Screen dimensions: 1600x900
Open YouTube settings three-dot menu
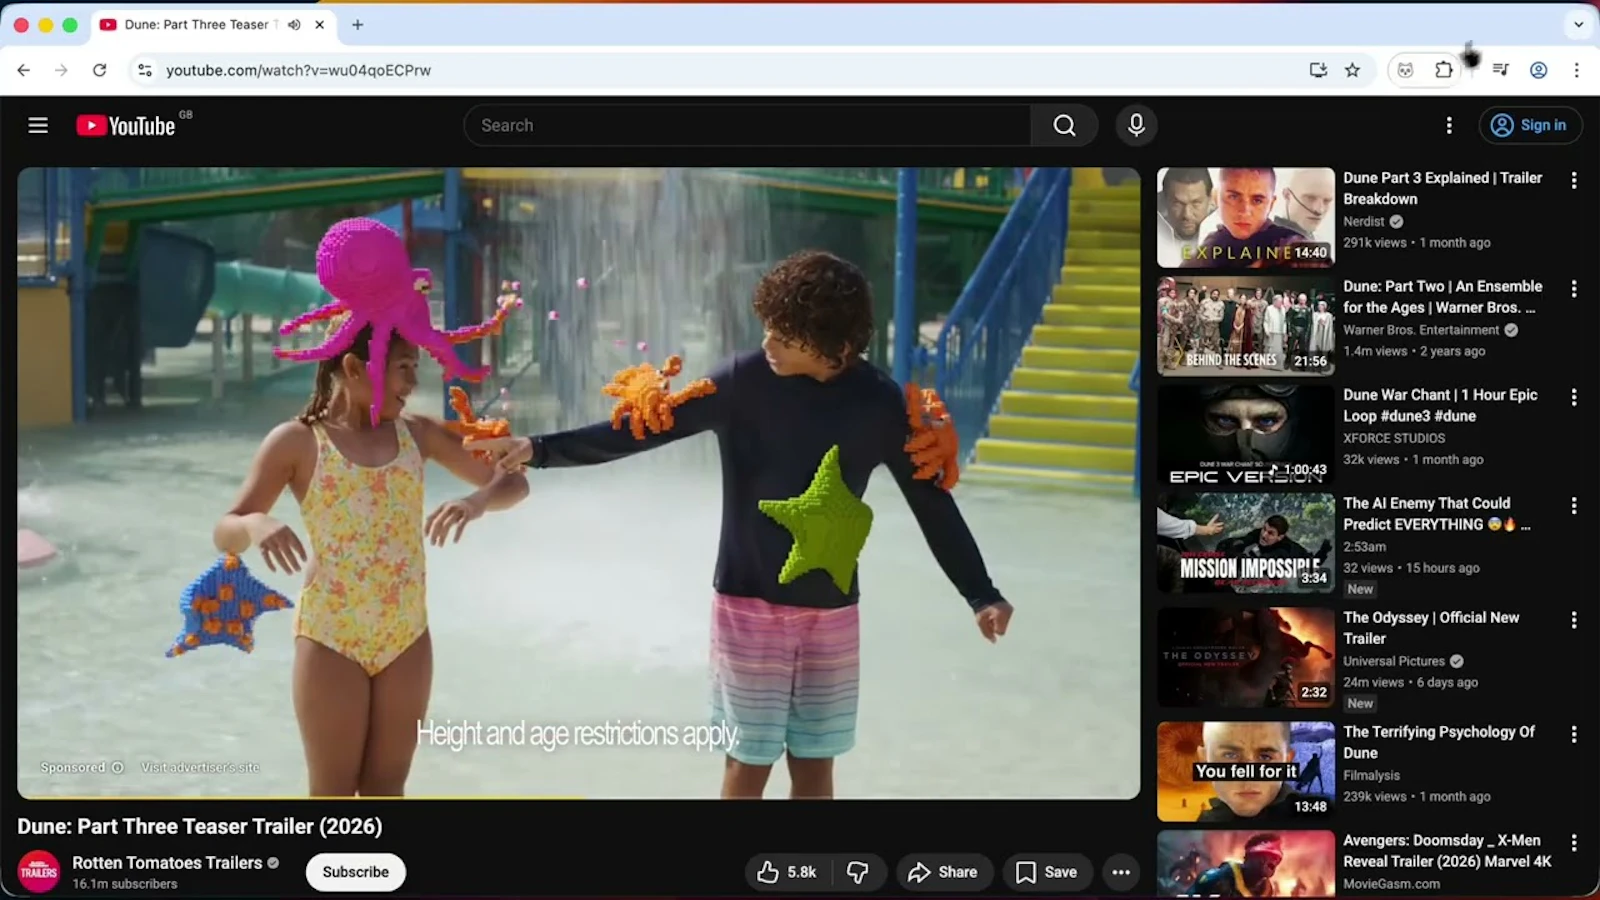click(1449, 125)
